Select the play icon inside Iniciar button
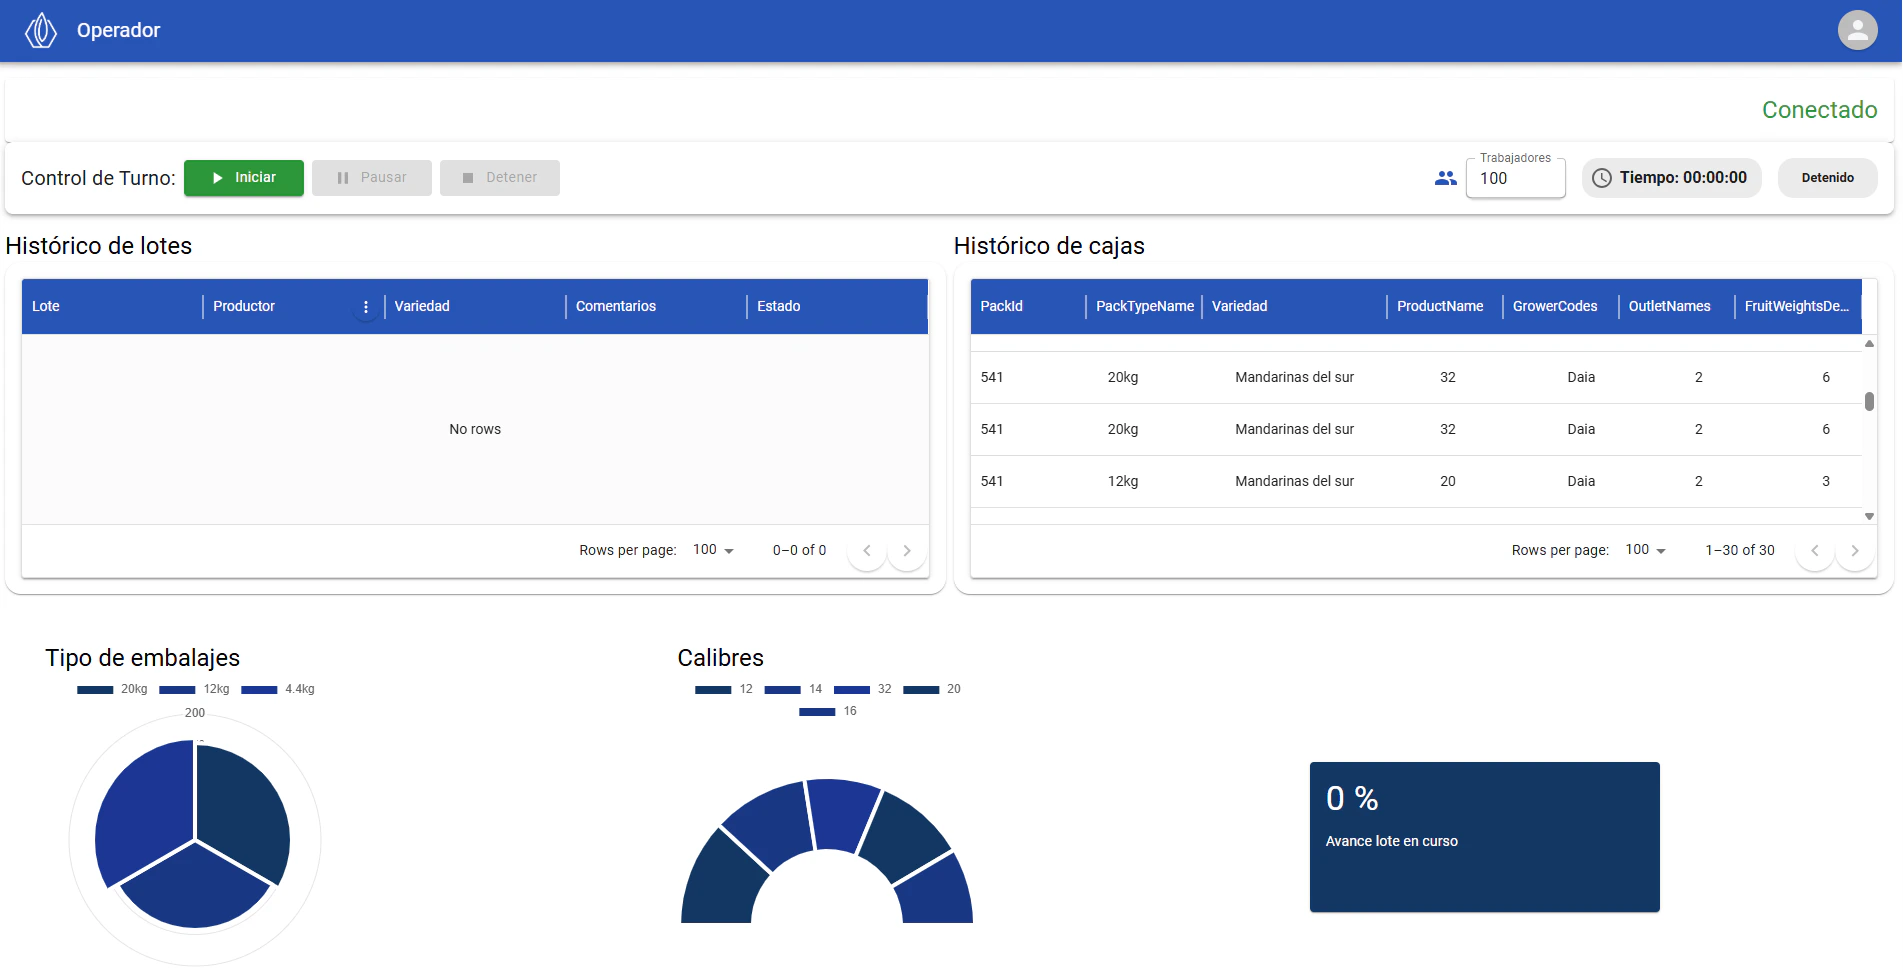Viewport: 1903px width, 975px height. click(217, 177)
